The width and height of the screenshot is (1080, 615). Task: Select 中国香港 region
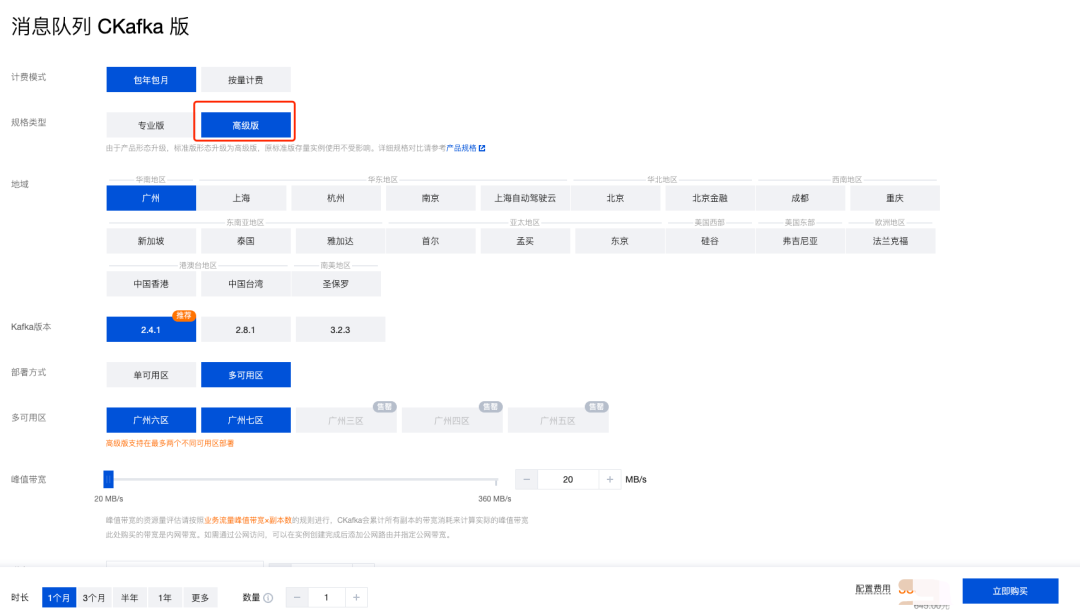point(151,284)
